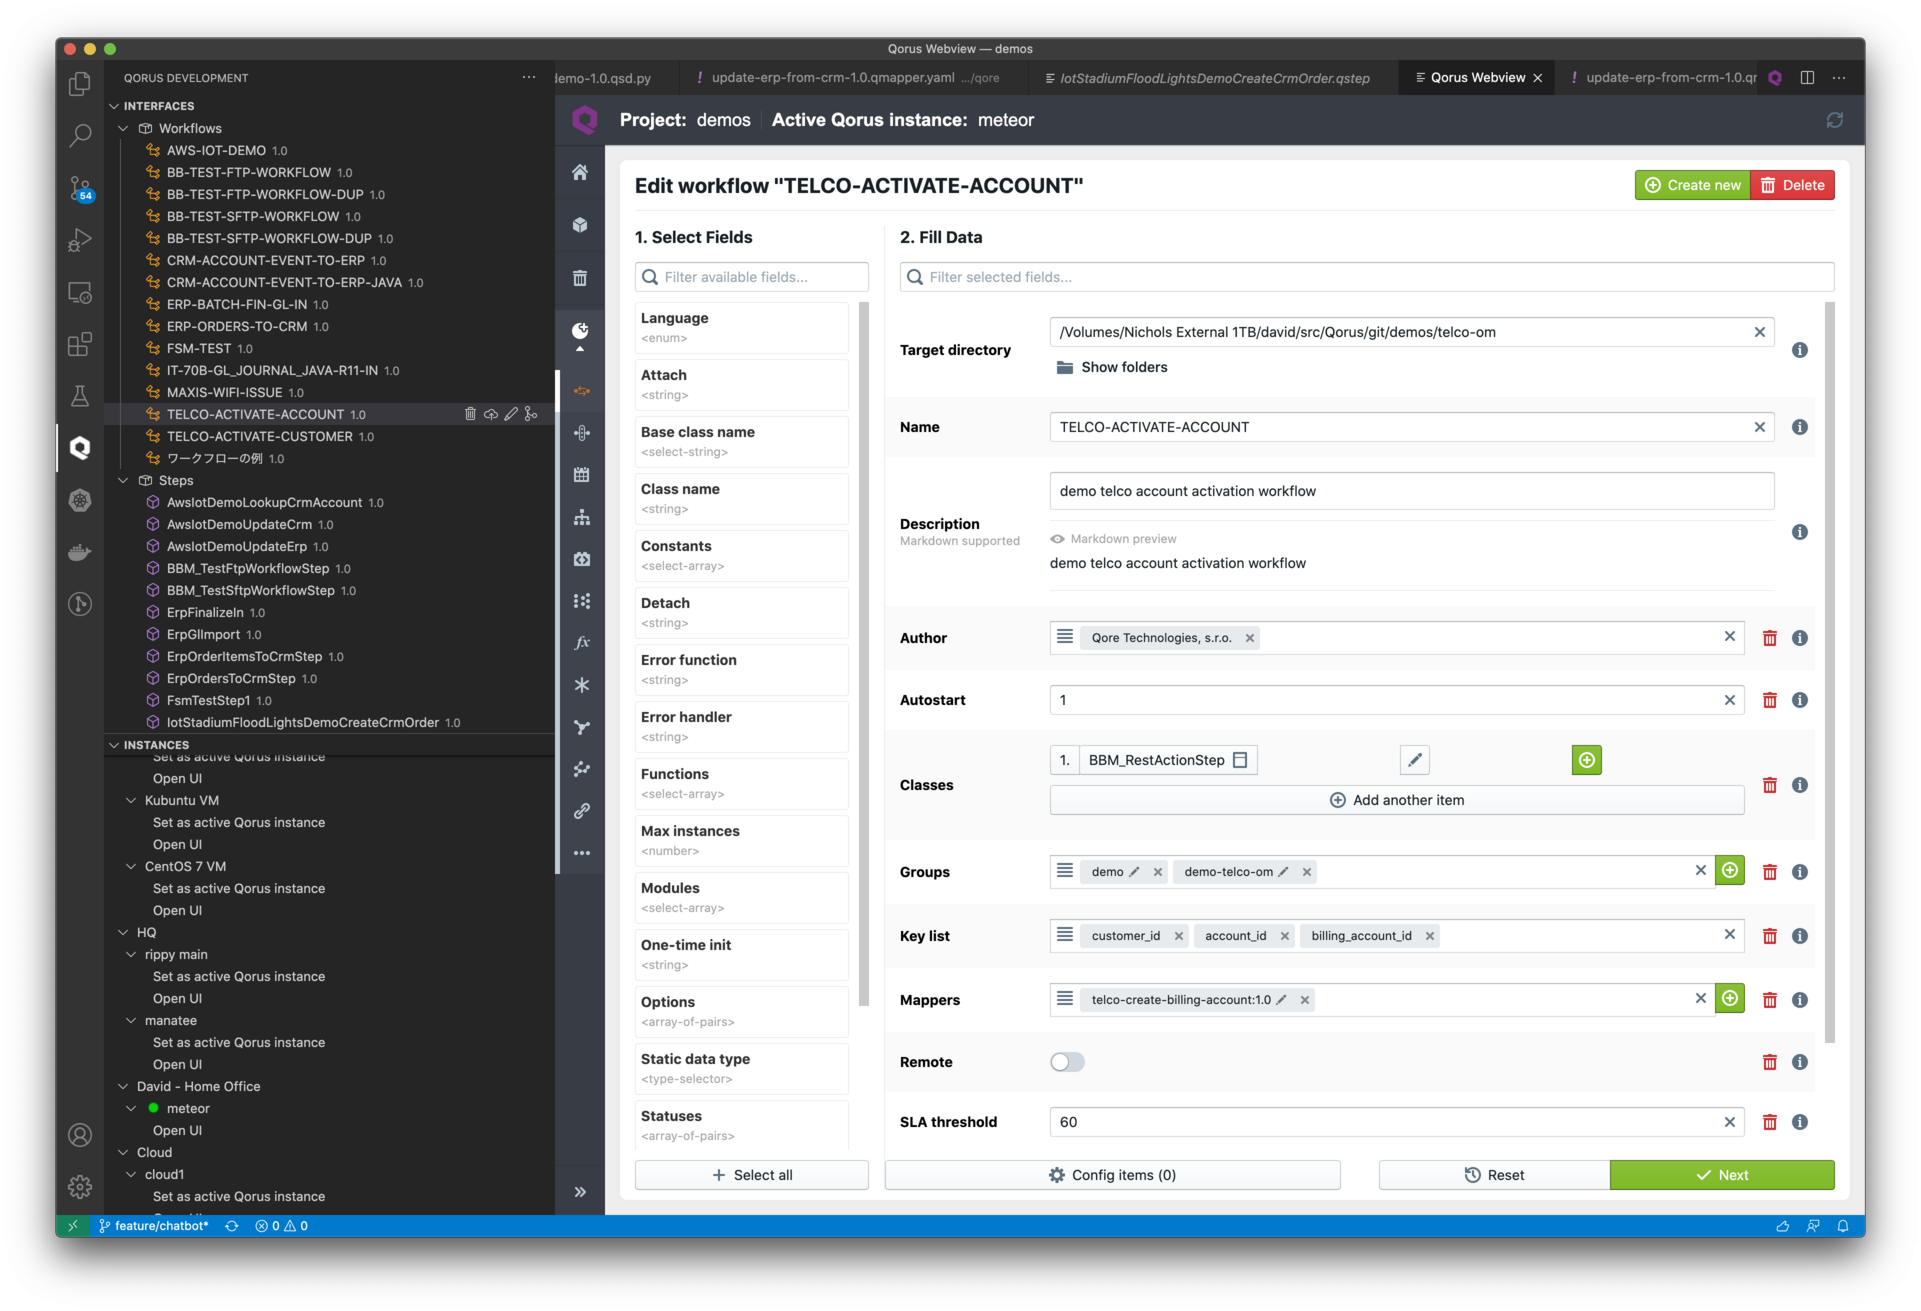This screenshot has width=1921, height=1311.
Task: Click the Create new button
Action: point(1692,185)
